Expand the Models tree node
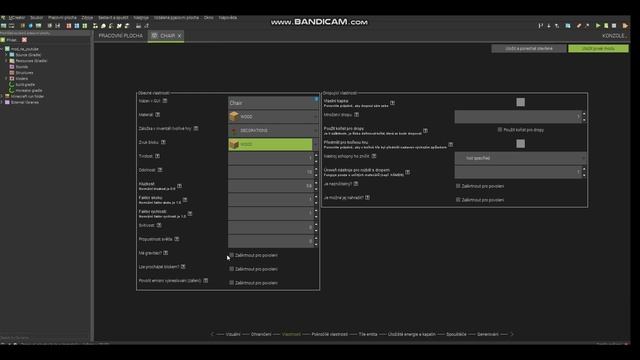The width and height of the screenshot is (640, 360). click(7, 78)
